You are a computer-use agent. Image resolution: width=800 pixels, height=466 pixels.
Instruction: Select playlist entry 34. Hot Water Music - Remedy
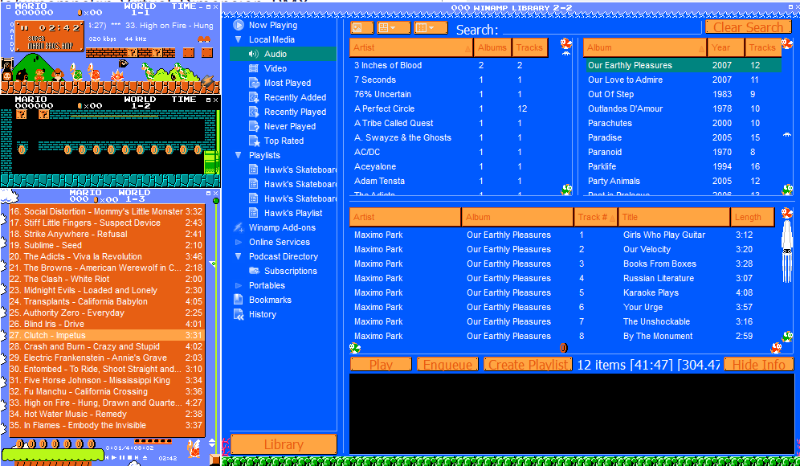(x=107, y=414)
